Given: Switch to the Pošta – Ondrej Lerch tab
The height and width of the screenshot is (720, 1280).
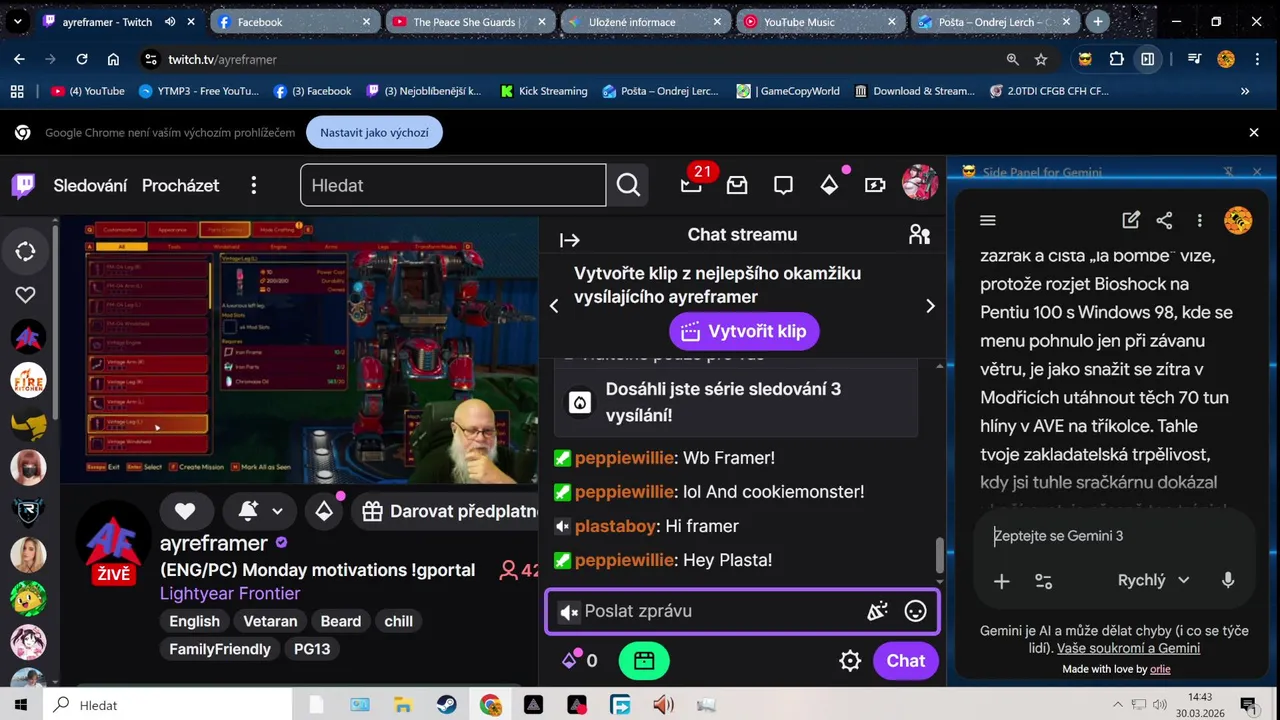Looking at the screenshot, I should tap(995, 21).
